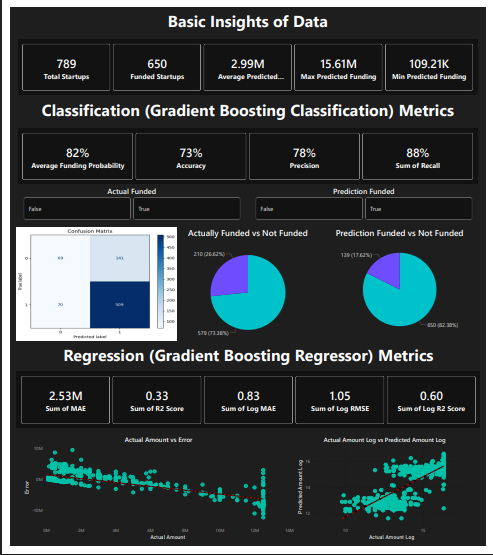Viewport: 493px width, 555px height.
Task: Click the Predicted Amount Log y-axis label
Action: pos(300,487)
